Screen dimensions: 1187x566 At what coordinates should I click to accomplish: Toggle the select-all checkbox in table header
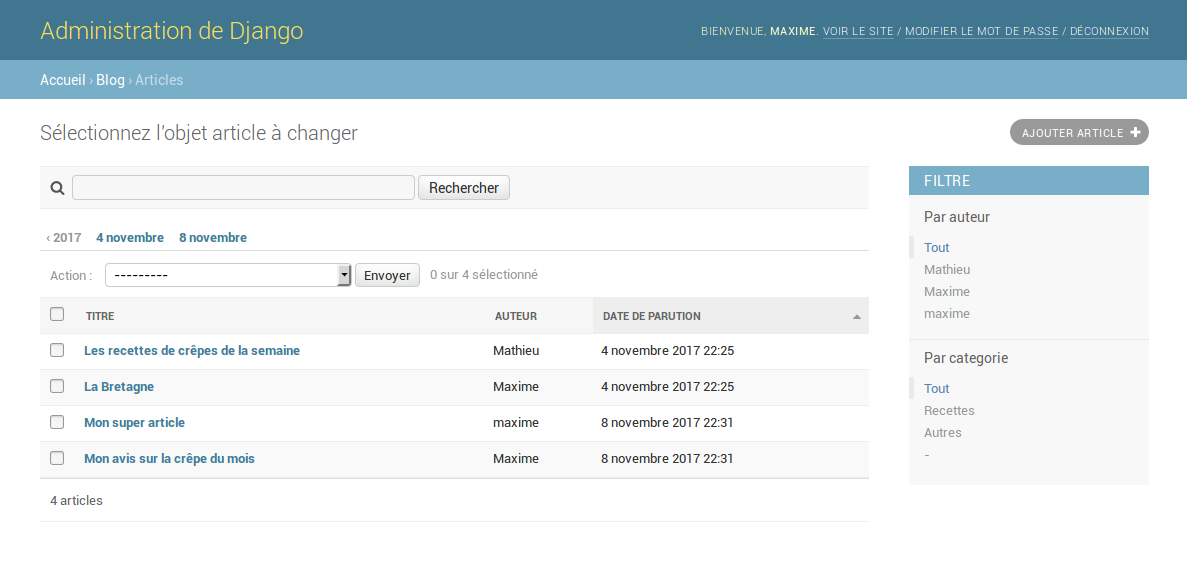coord(57,314)
